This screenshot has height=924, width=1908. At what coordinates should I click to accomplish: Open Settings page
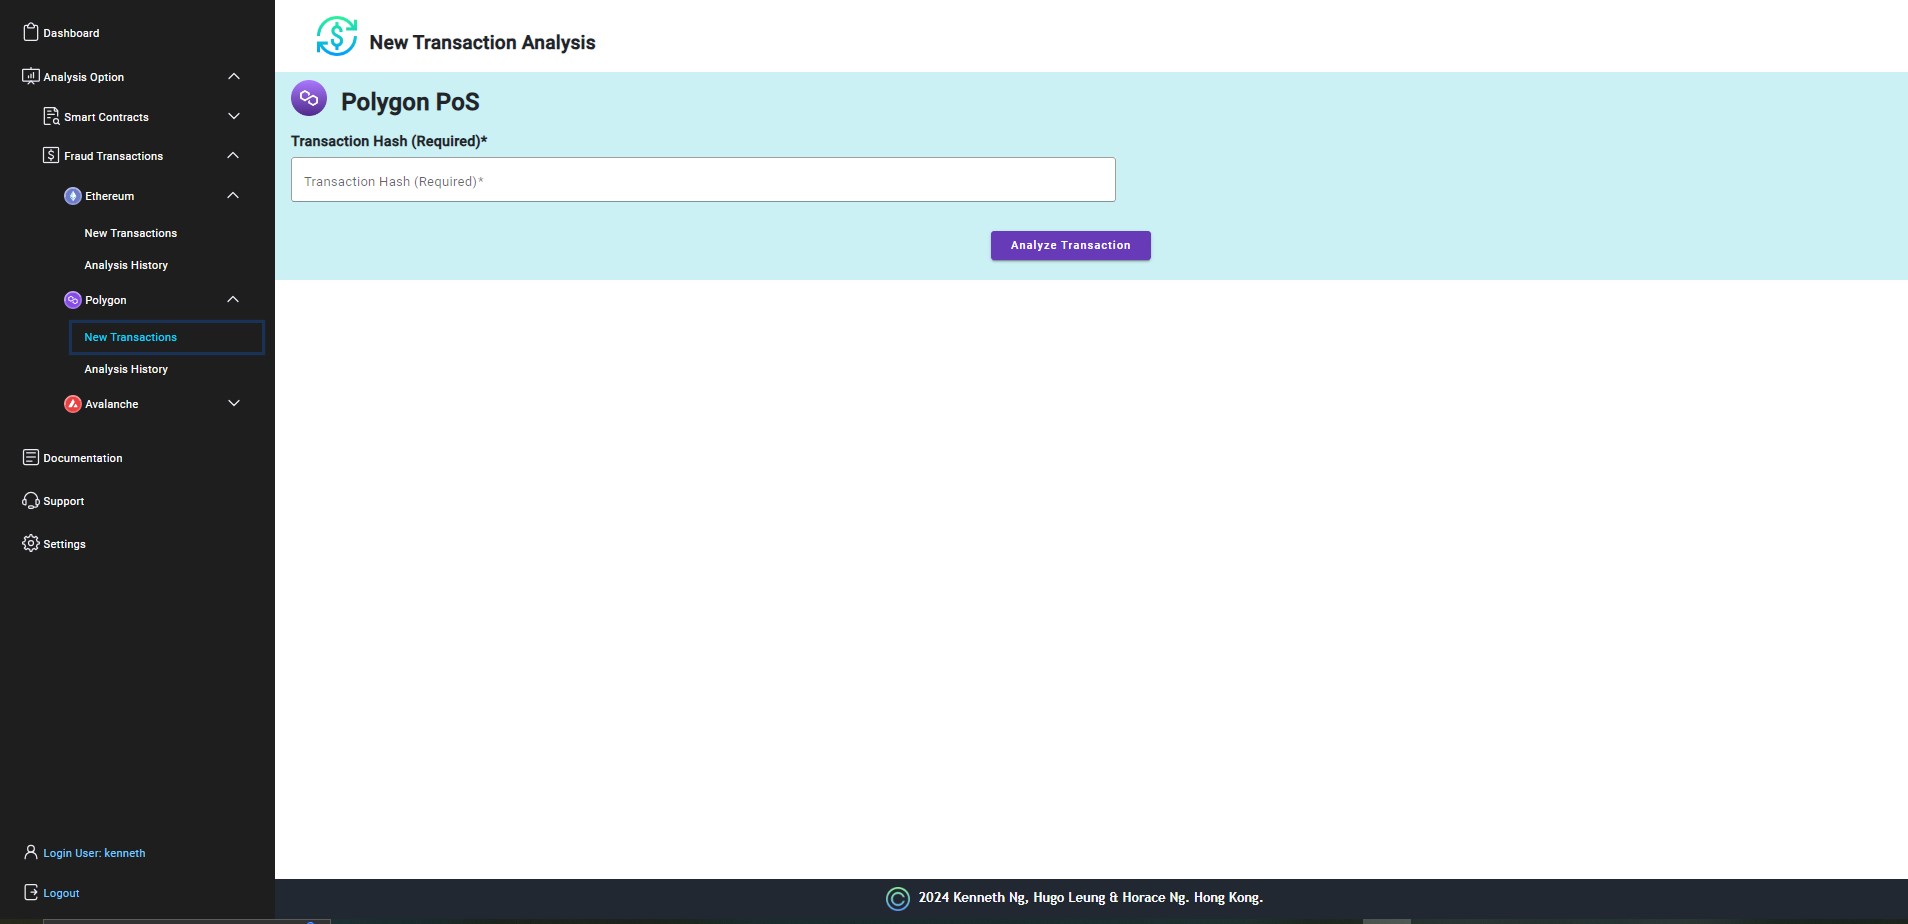(x=65, y=544)
